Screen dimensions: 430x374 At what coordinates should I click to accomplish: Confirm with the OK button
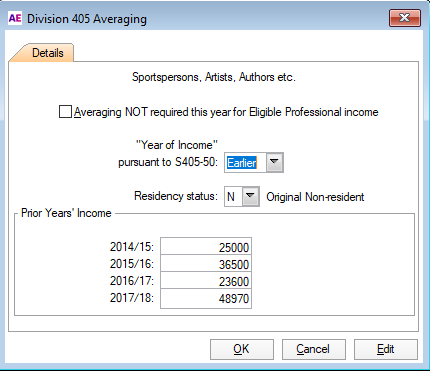click(242, 349)
